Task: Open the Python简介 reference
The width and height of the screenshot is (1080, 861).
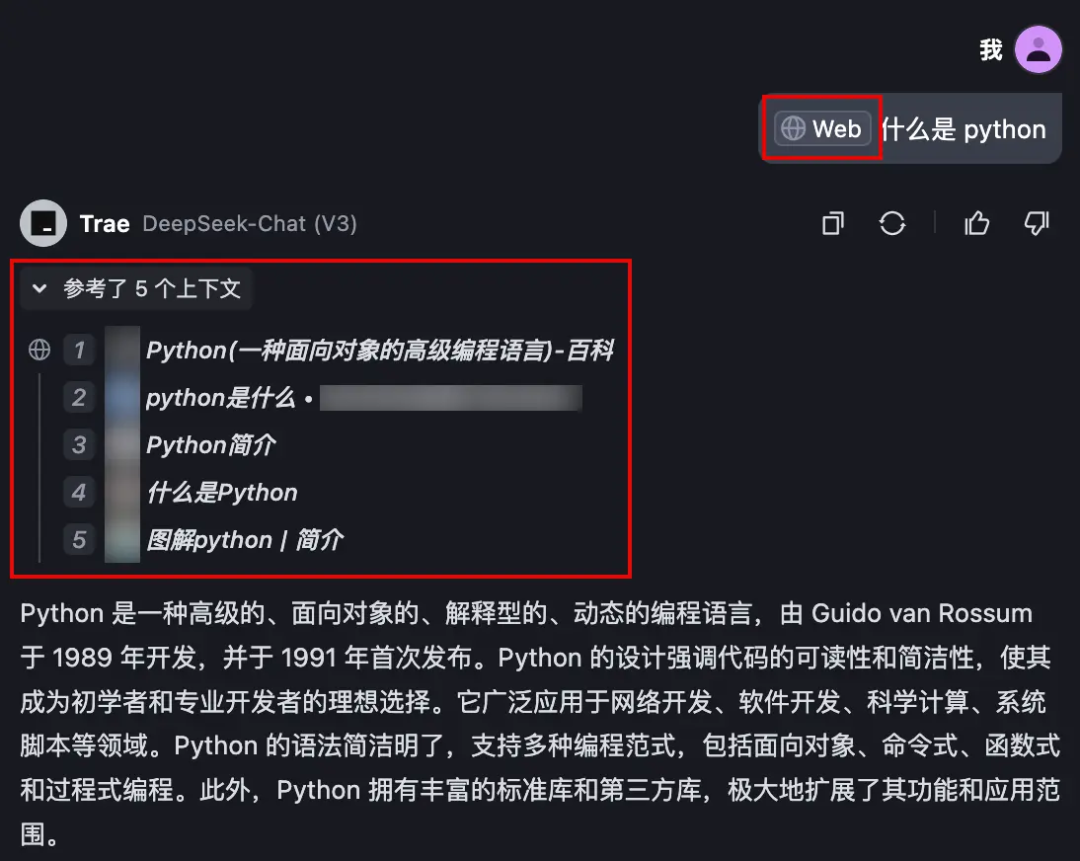Action: 211,445
